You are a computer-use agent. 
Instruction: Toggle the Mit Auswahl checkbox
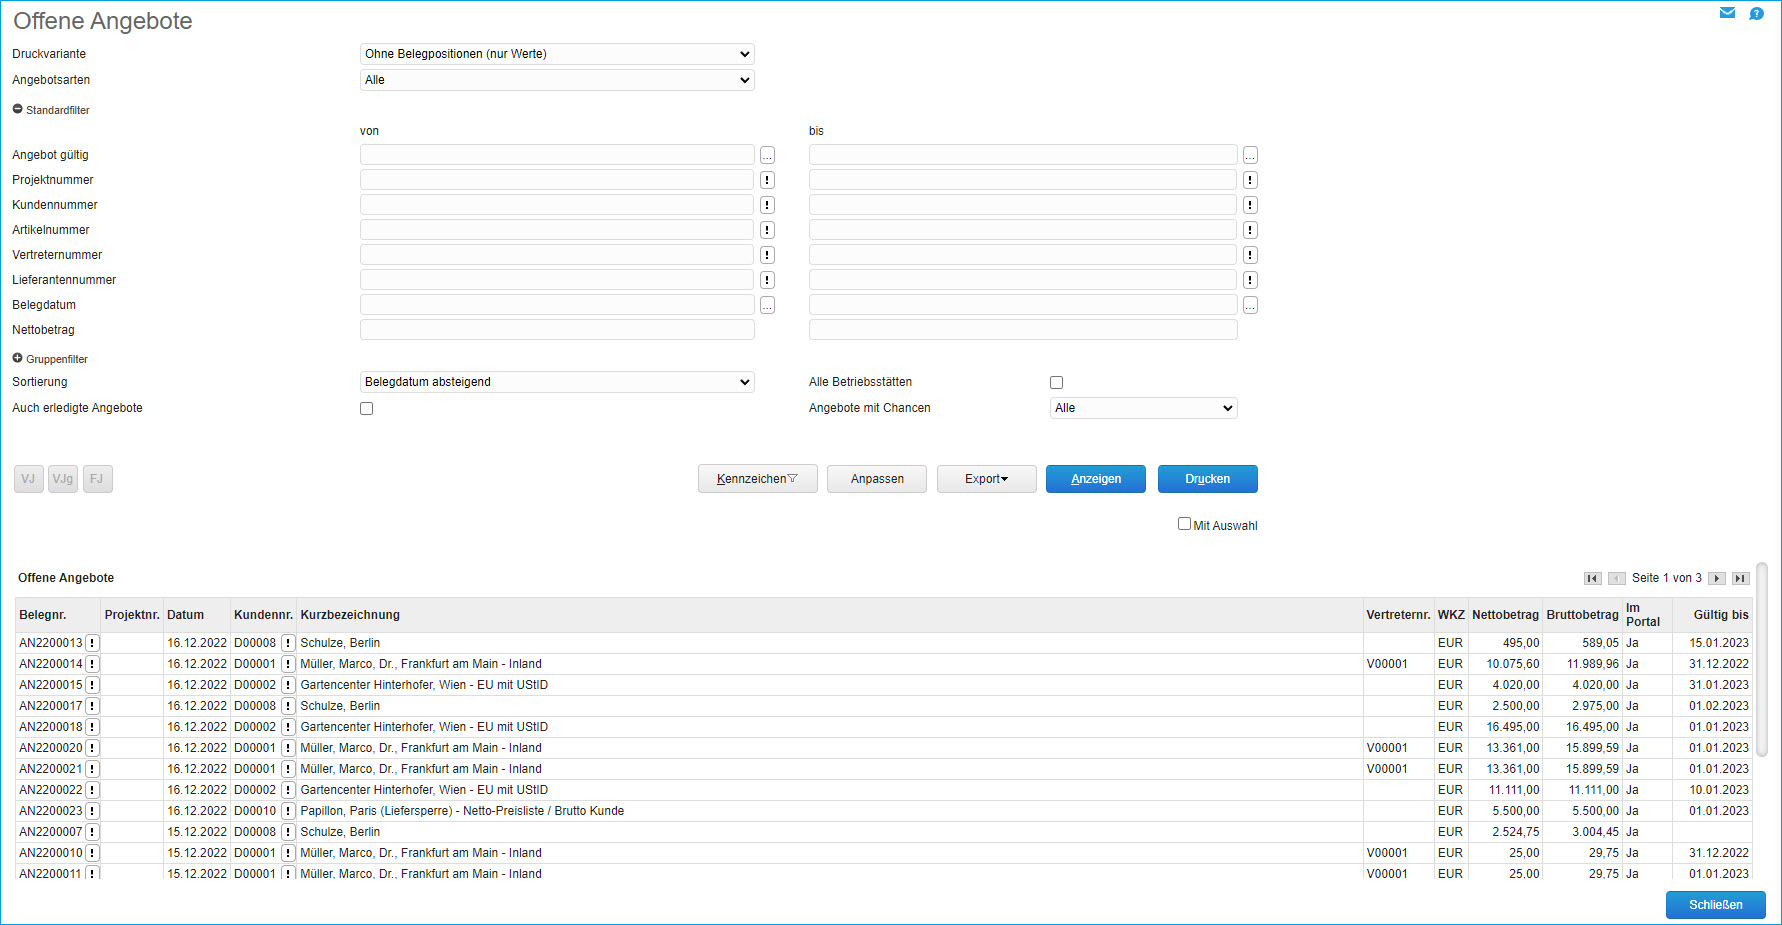(x=1184, y=524)
